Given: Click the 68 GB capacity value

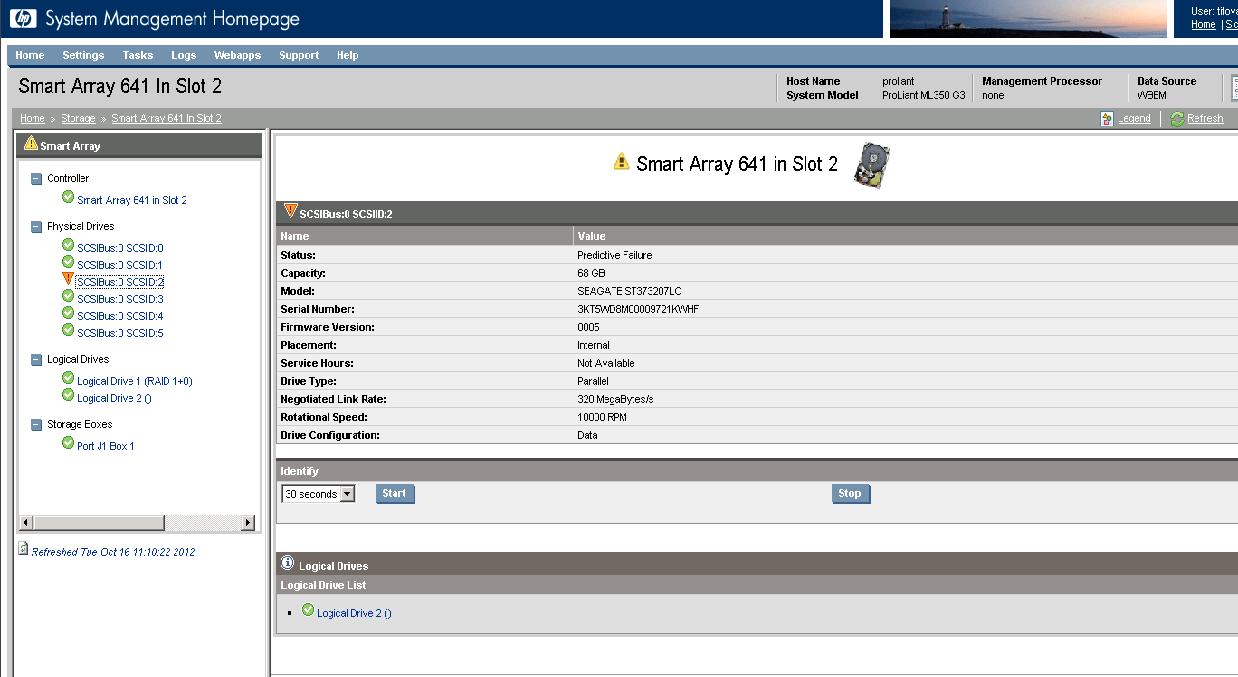Looking at the screenshot, I should [x=591, y=273].
